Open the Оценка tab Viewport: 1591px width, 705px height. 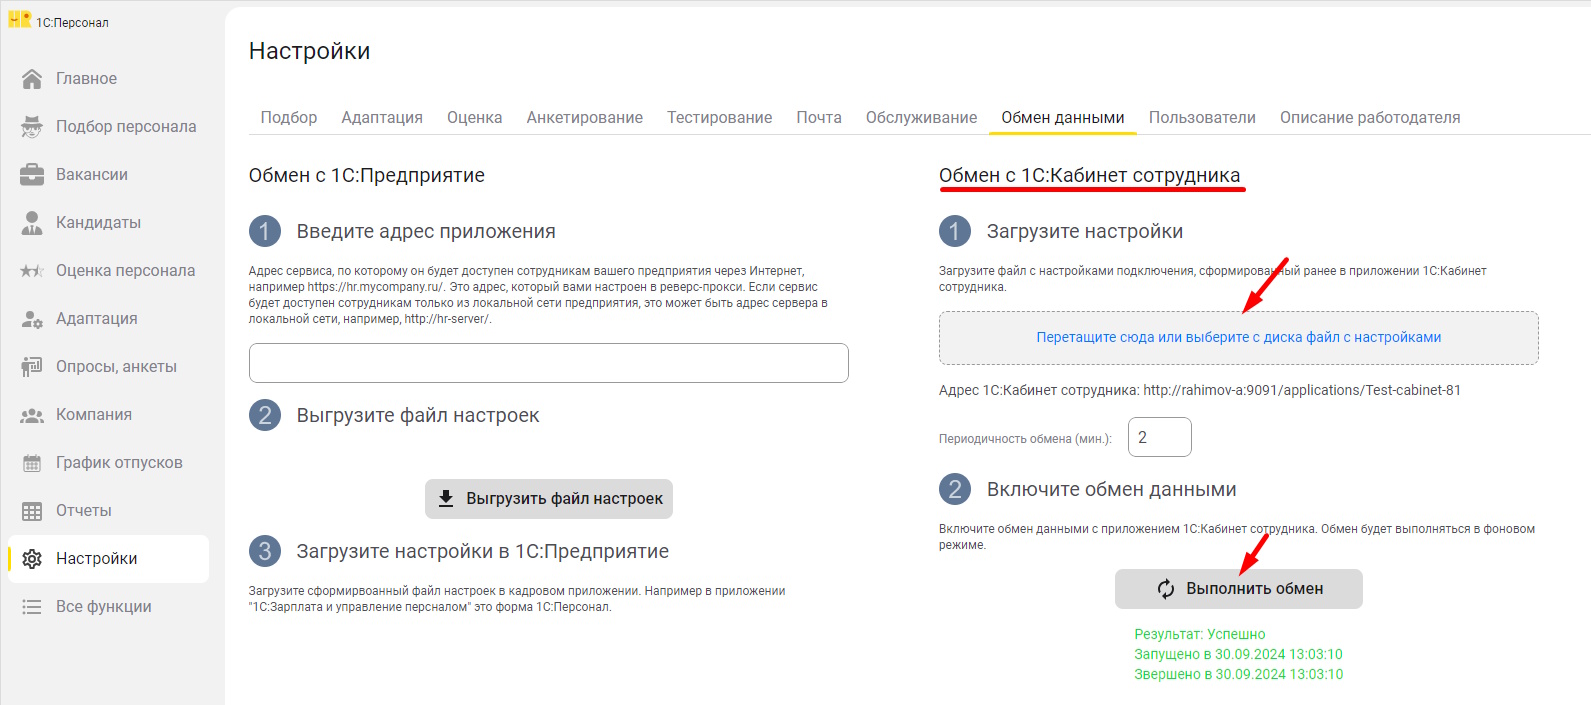(x=475, y=117)
